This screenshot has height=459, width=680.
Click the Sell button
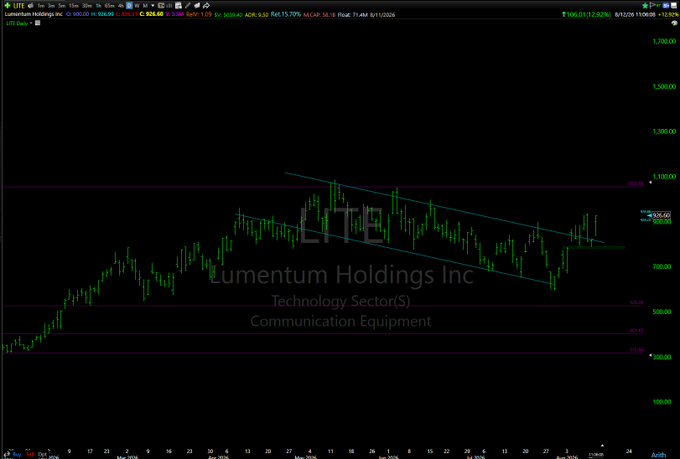click(29, 454)
